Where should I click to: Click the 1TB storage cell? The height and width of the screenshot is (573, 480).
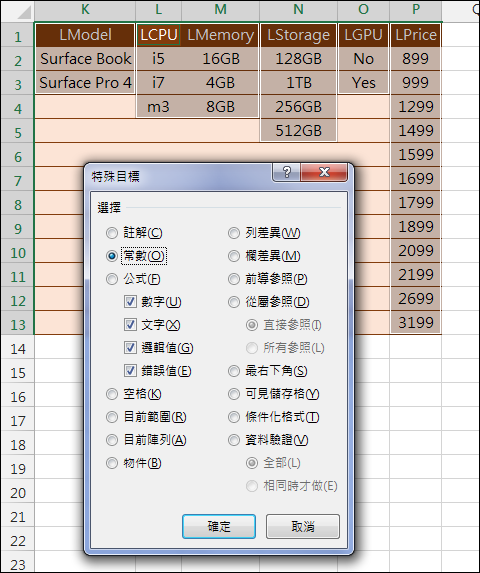(x=298, y=83)
